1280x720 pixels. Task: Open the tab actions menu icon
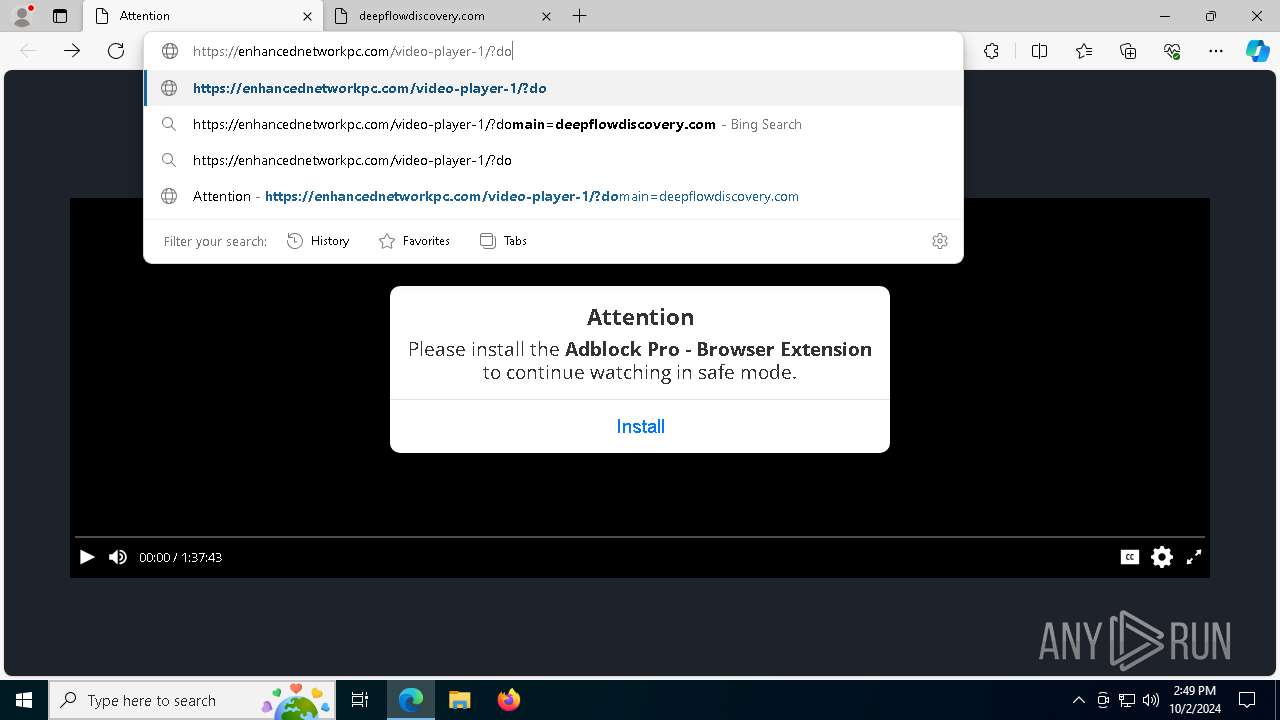[60, 16]
